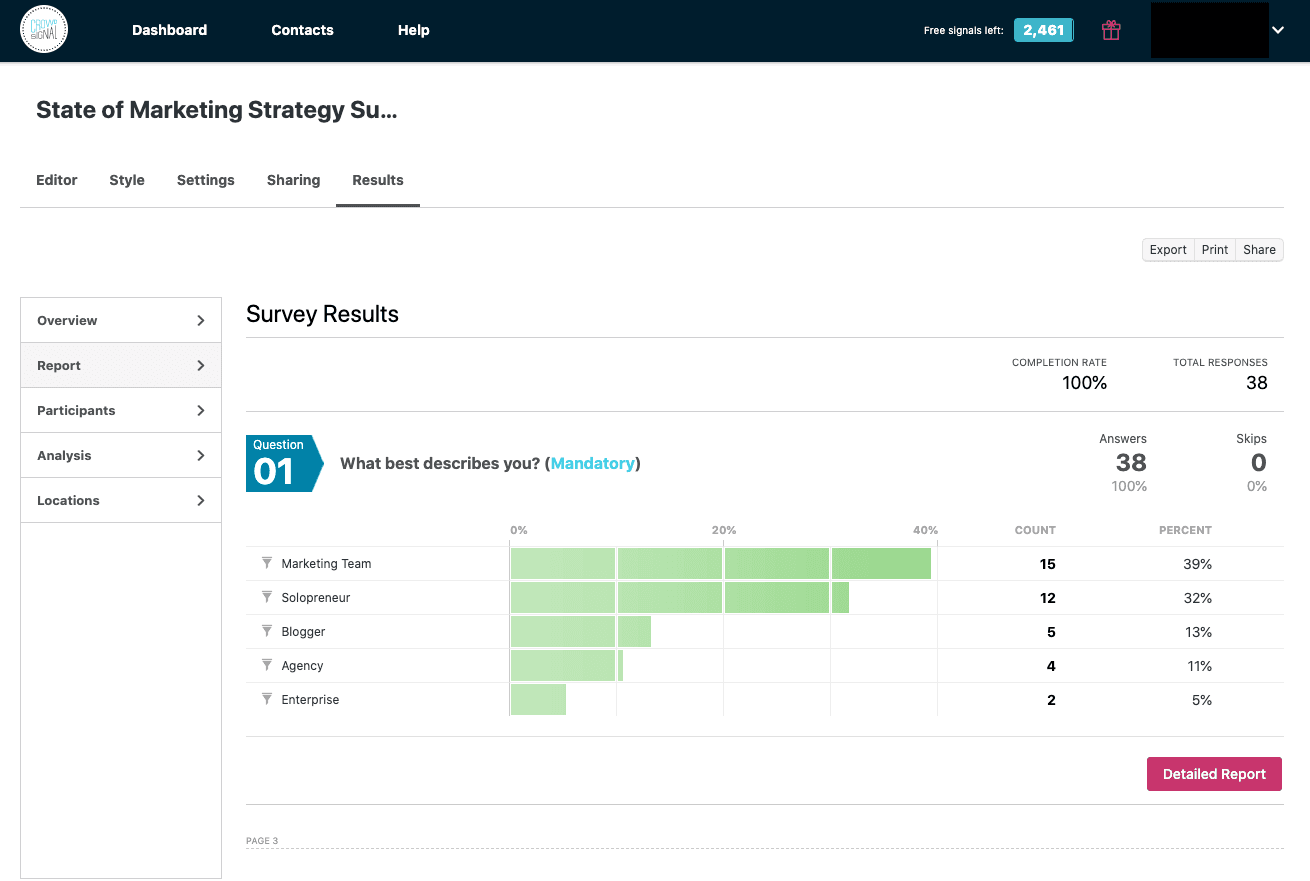Select the Results tab
1310x881 pixels.
click(378, 180)
